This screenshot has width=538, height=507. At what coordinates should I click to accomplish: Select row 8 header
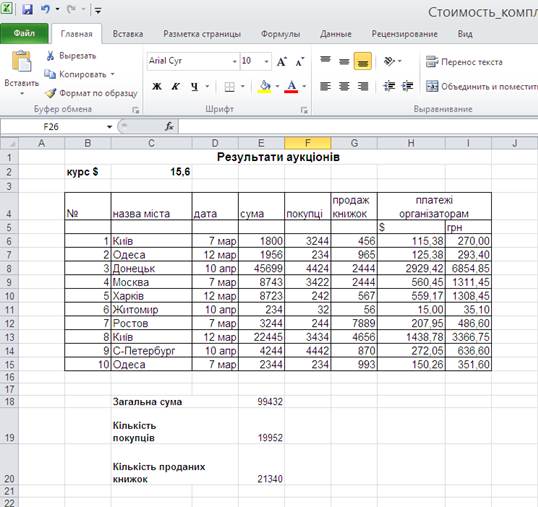click(x=9, y=268)
